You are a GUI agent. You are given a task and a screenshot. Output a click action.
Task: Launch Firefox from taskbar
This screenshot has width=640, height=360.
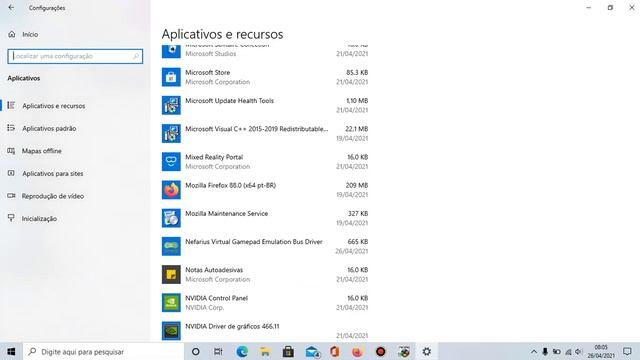358,351
